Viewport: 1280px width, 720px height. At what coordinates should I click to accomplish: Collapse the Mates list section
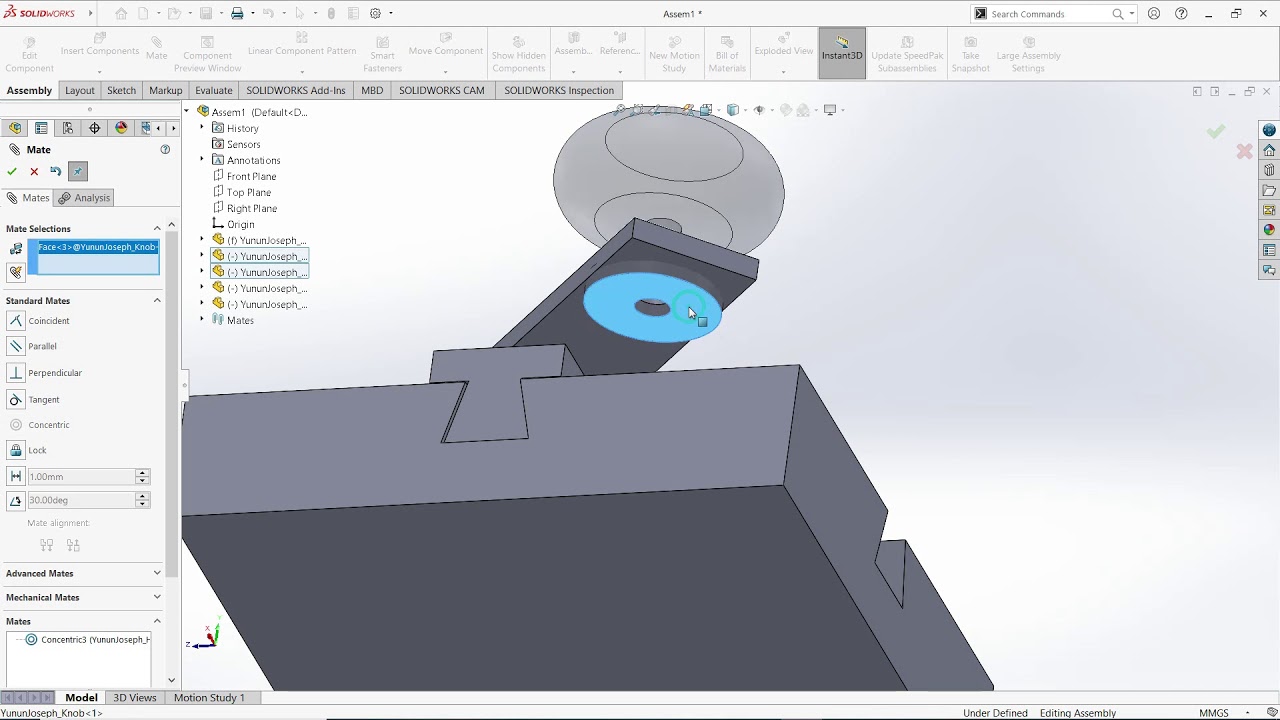pyautogui.click(x=157, y=621)
